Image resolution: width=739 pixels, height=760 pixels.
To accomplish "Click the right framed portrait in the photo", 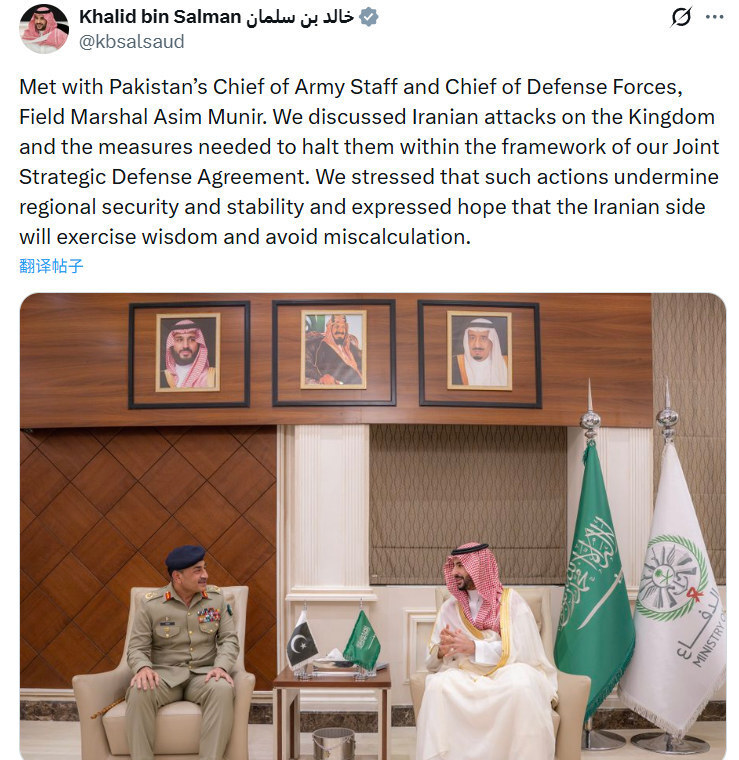I will pyautogui.click(x=479, y=351).
